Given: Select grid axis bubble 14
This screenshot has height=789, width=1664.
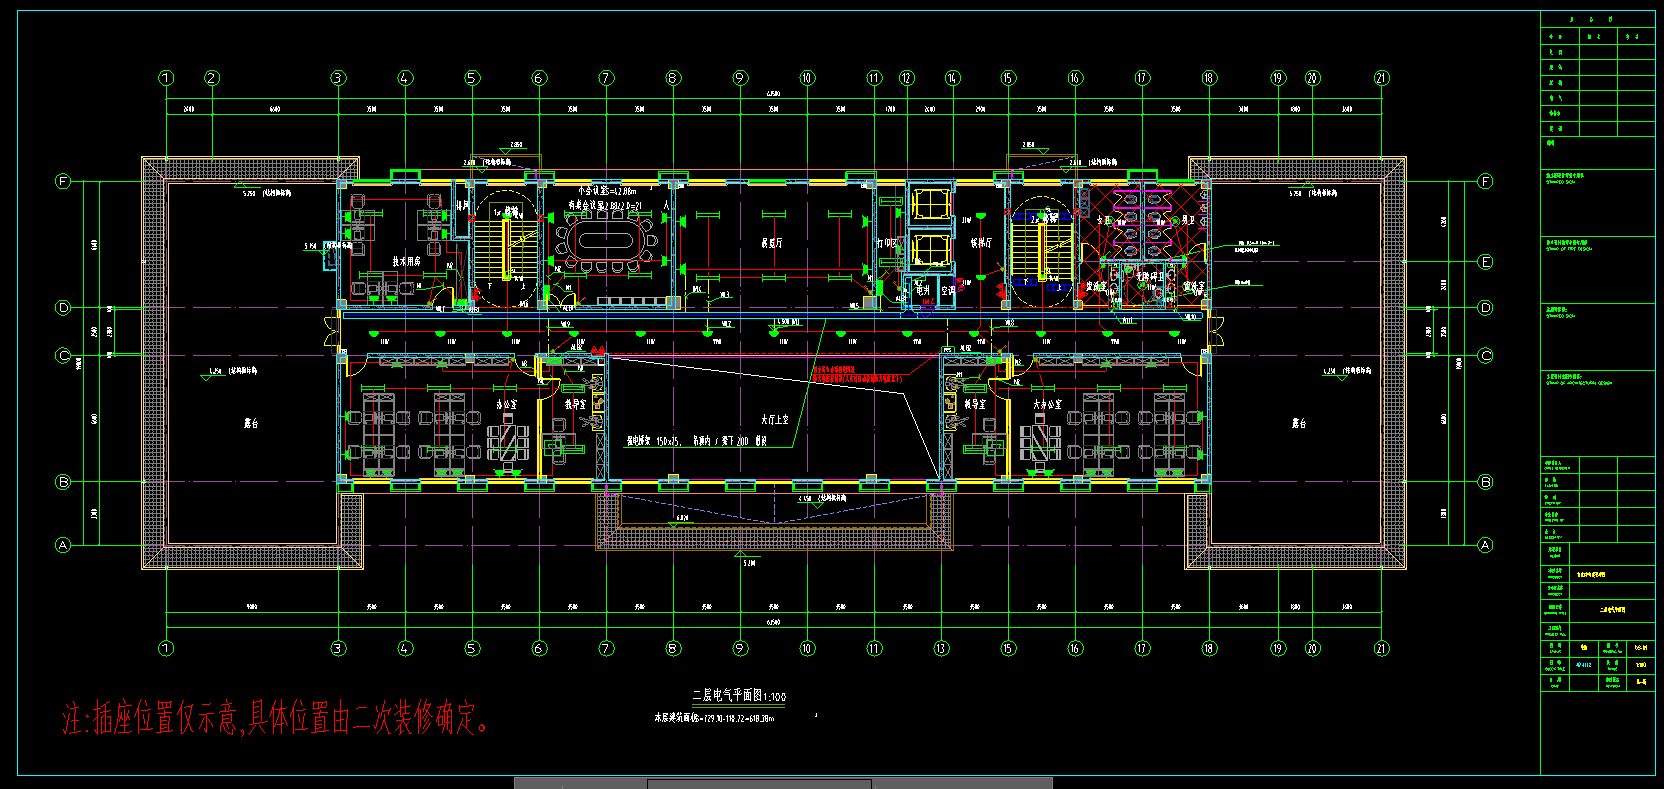Looking at the screenshot, I should coord(952,78).
